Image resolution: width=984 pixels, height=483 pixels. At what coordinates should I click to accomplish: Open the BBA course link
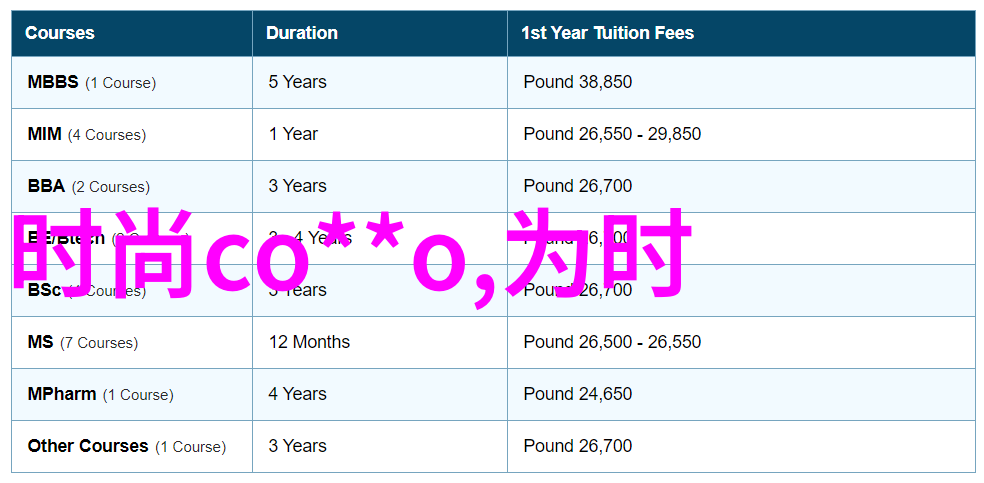tap(46, 186)
